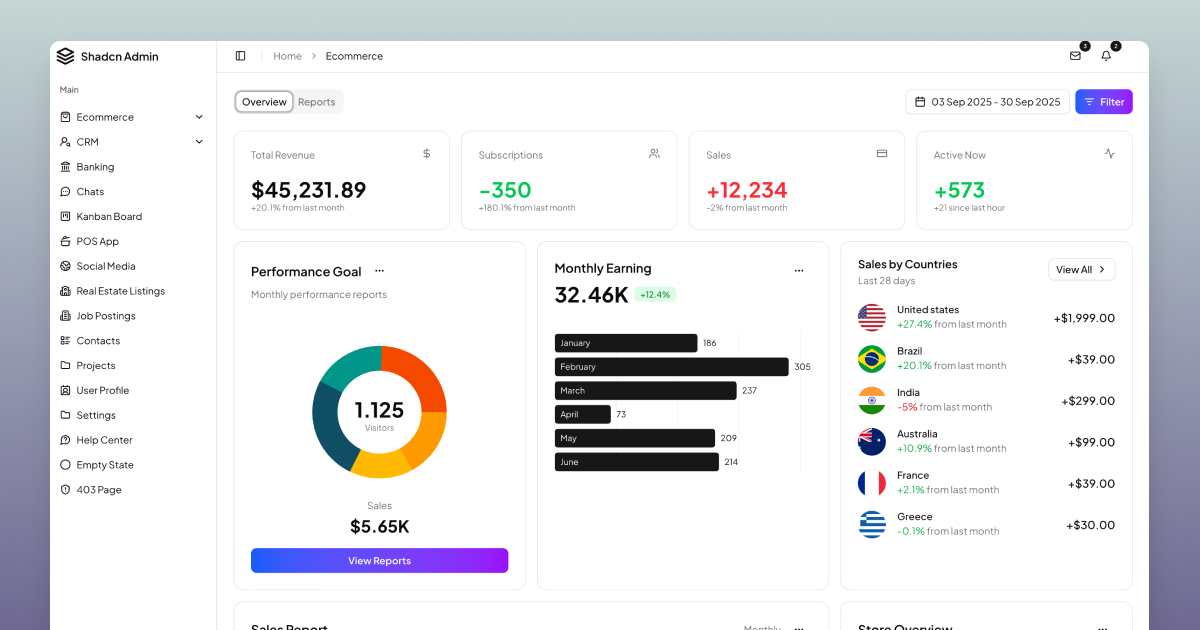Click the United States flag icon

point(872,318)
